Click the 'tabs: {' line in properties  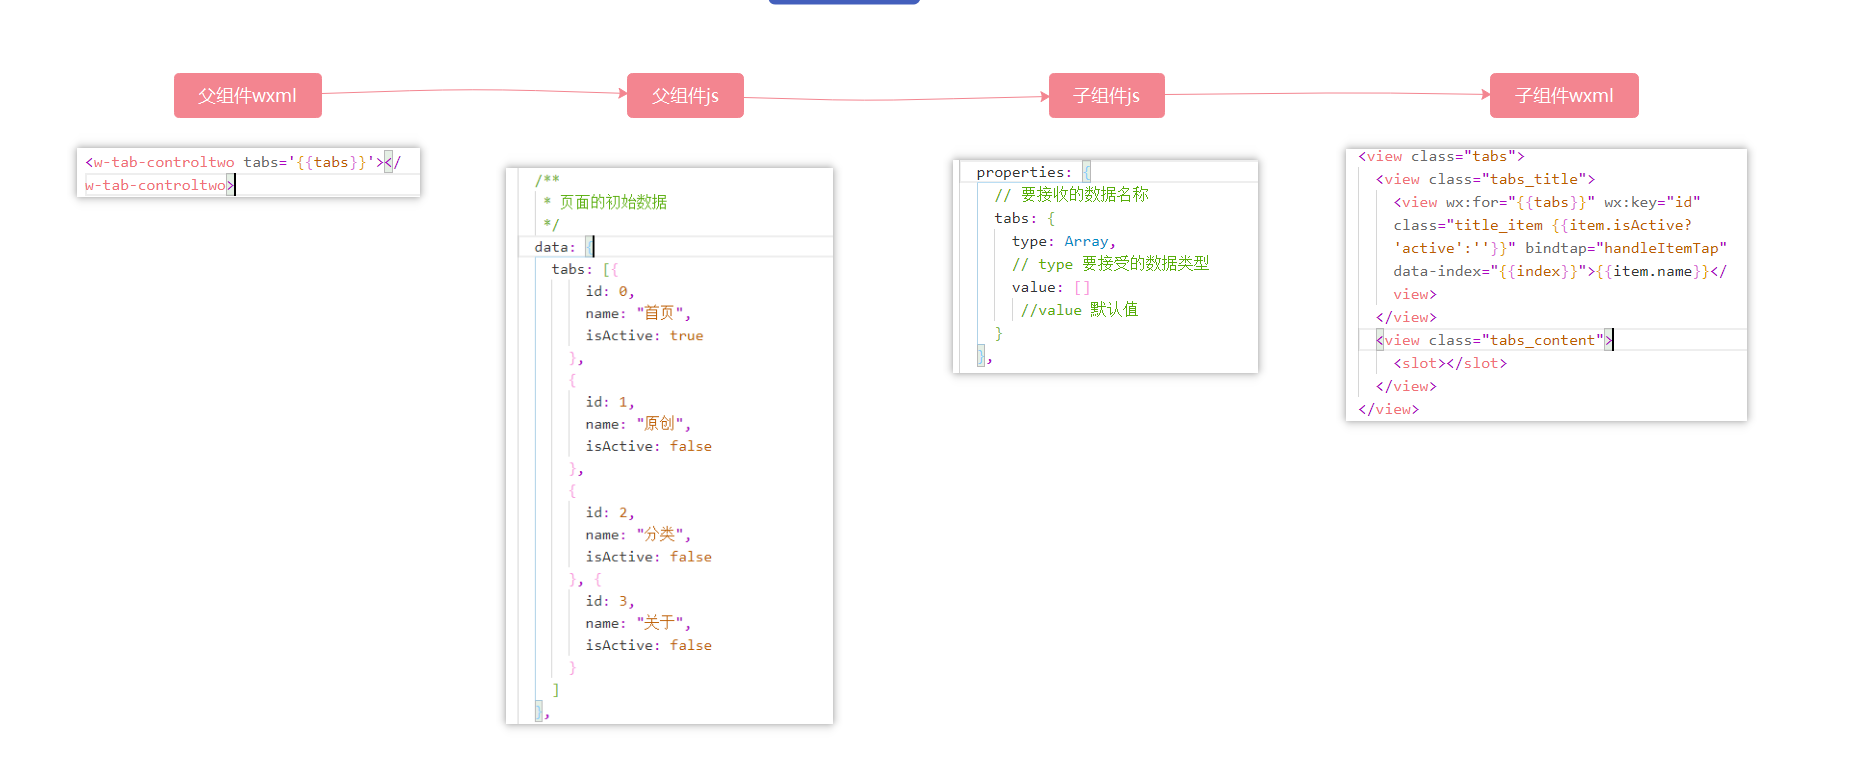point(1025,218)
